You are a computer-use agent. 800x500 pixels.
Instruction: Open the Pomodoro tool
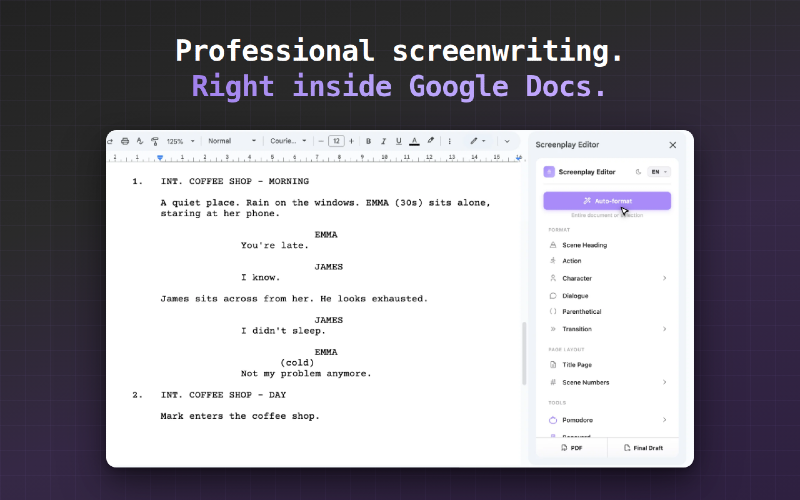click(607, 420)
